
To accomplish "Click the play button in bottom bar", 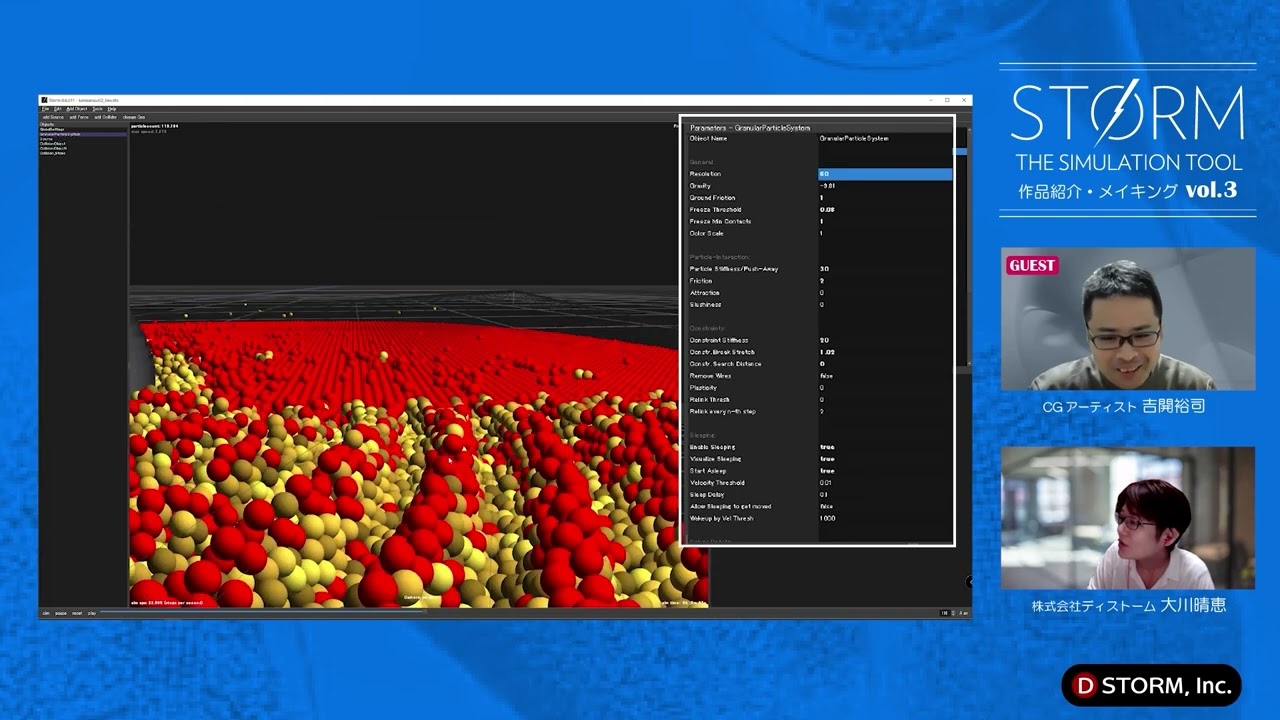I will [92, 613].
